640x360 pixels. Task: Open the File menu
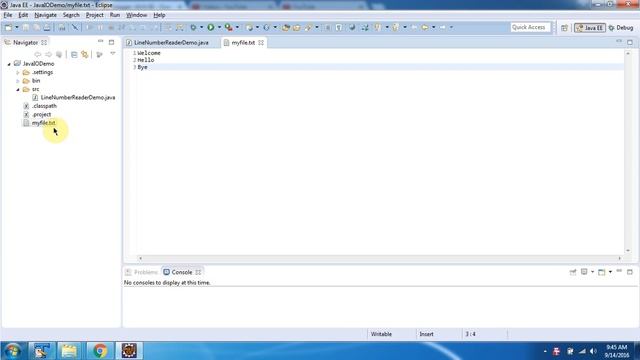(8, 15)
